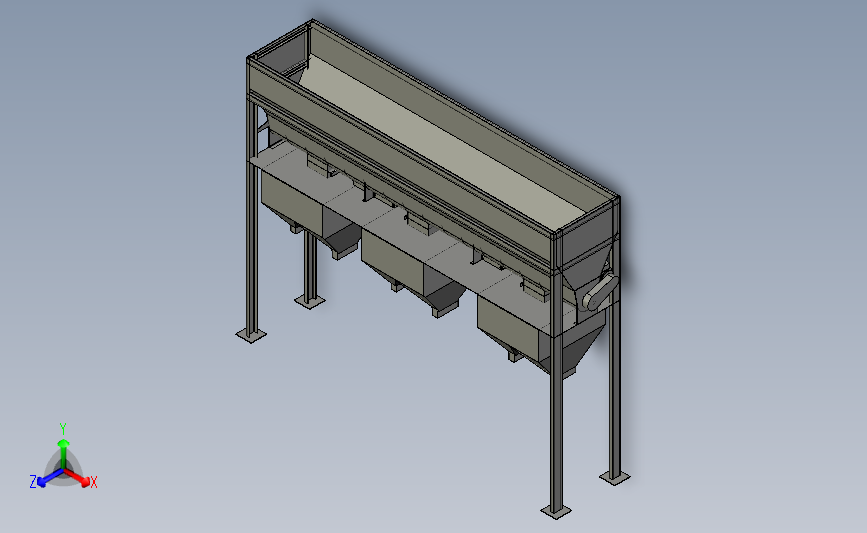Select the base plate of the rear-right support leg
Viewport: 867px width, 533px height.
(615, 477)
